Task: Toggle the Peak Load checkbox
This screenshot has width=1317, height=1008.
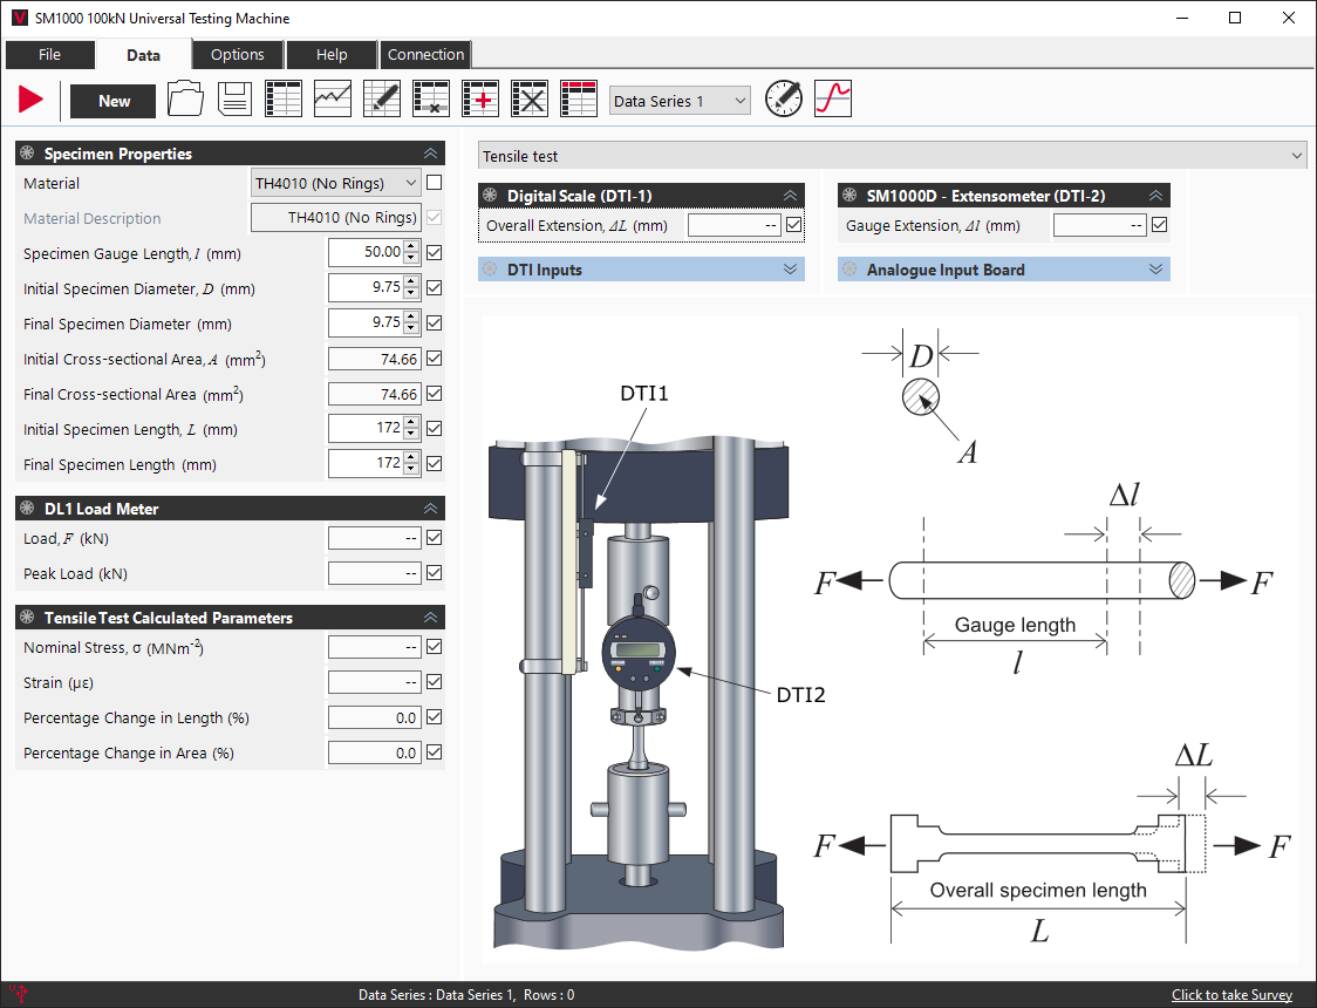Action: [434, 573]
